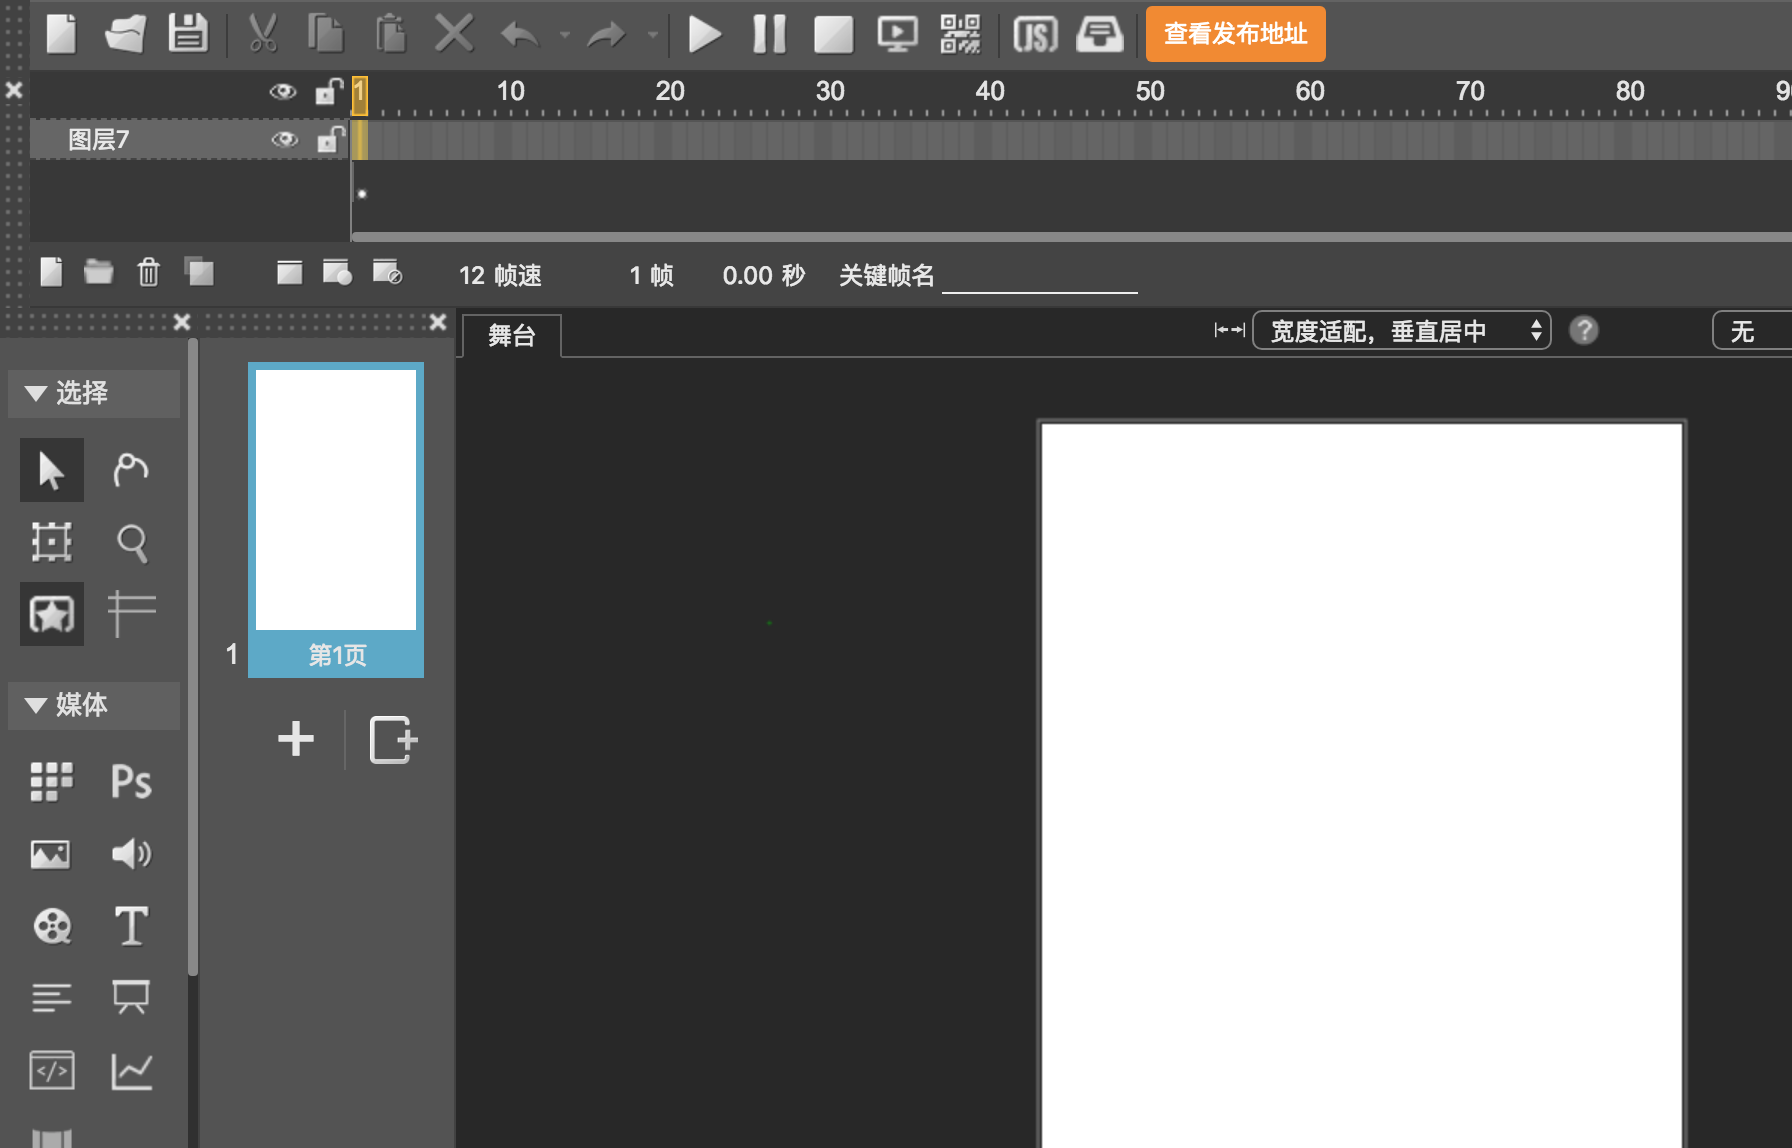Select the node/path editing tool

[131, 469]
